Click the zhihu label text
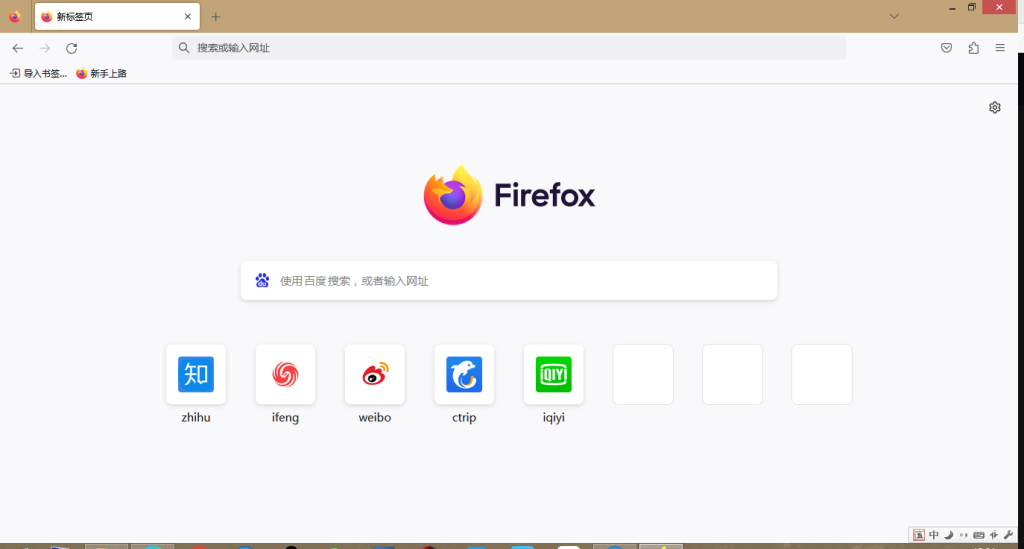 click(196, 418)
